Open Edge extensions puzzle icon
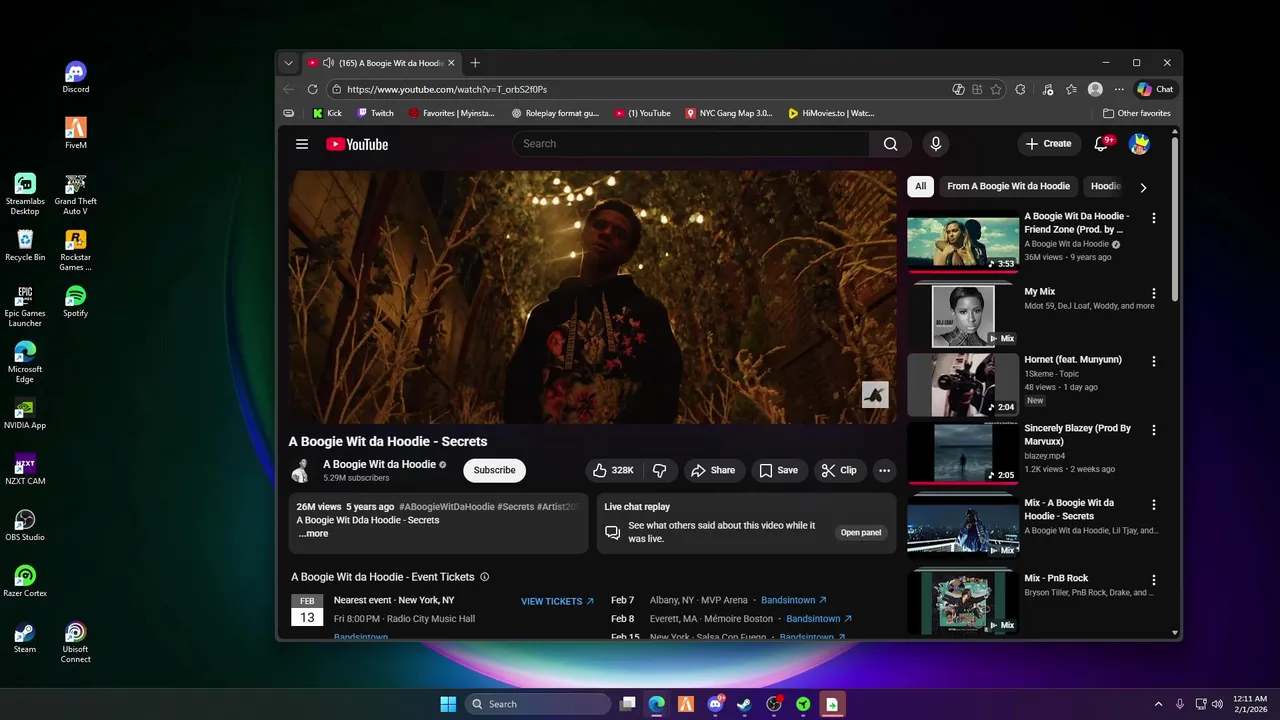Image resolution: width=1280 pixels, height=720 pixels. [x=1020, y=89]
